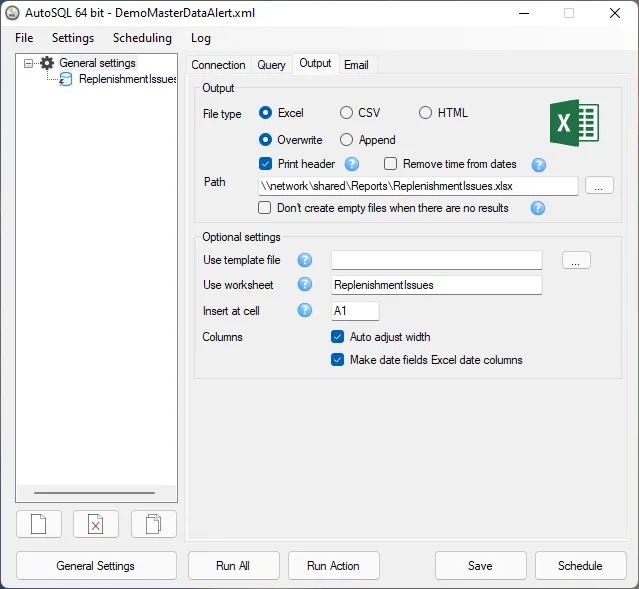Viewport: 639px width, 589px height.
Task: Select the Overwrite radio button
Action: [265, 140]
